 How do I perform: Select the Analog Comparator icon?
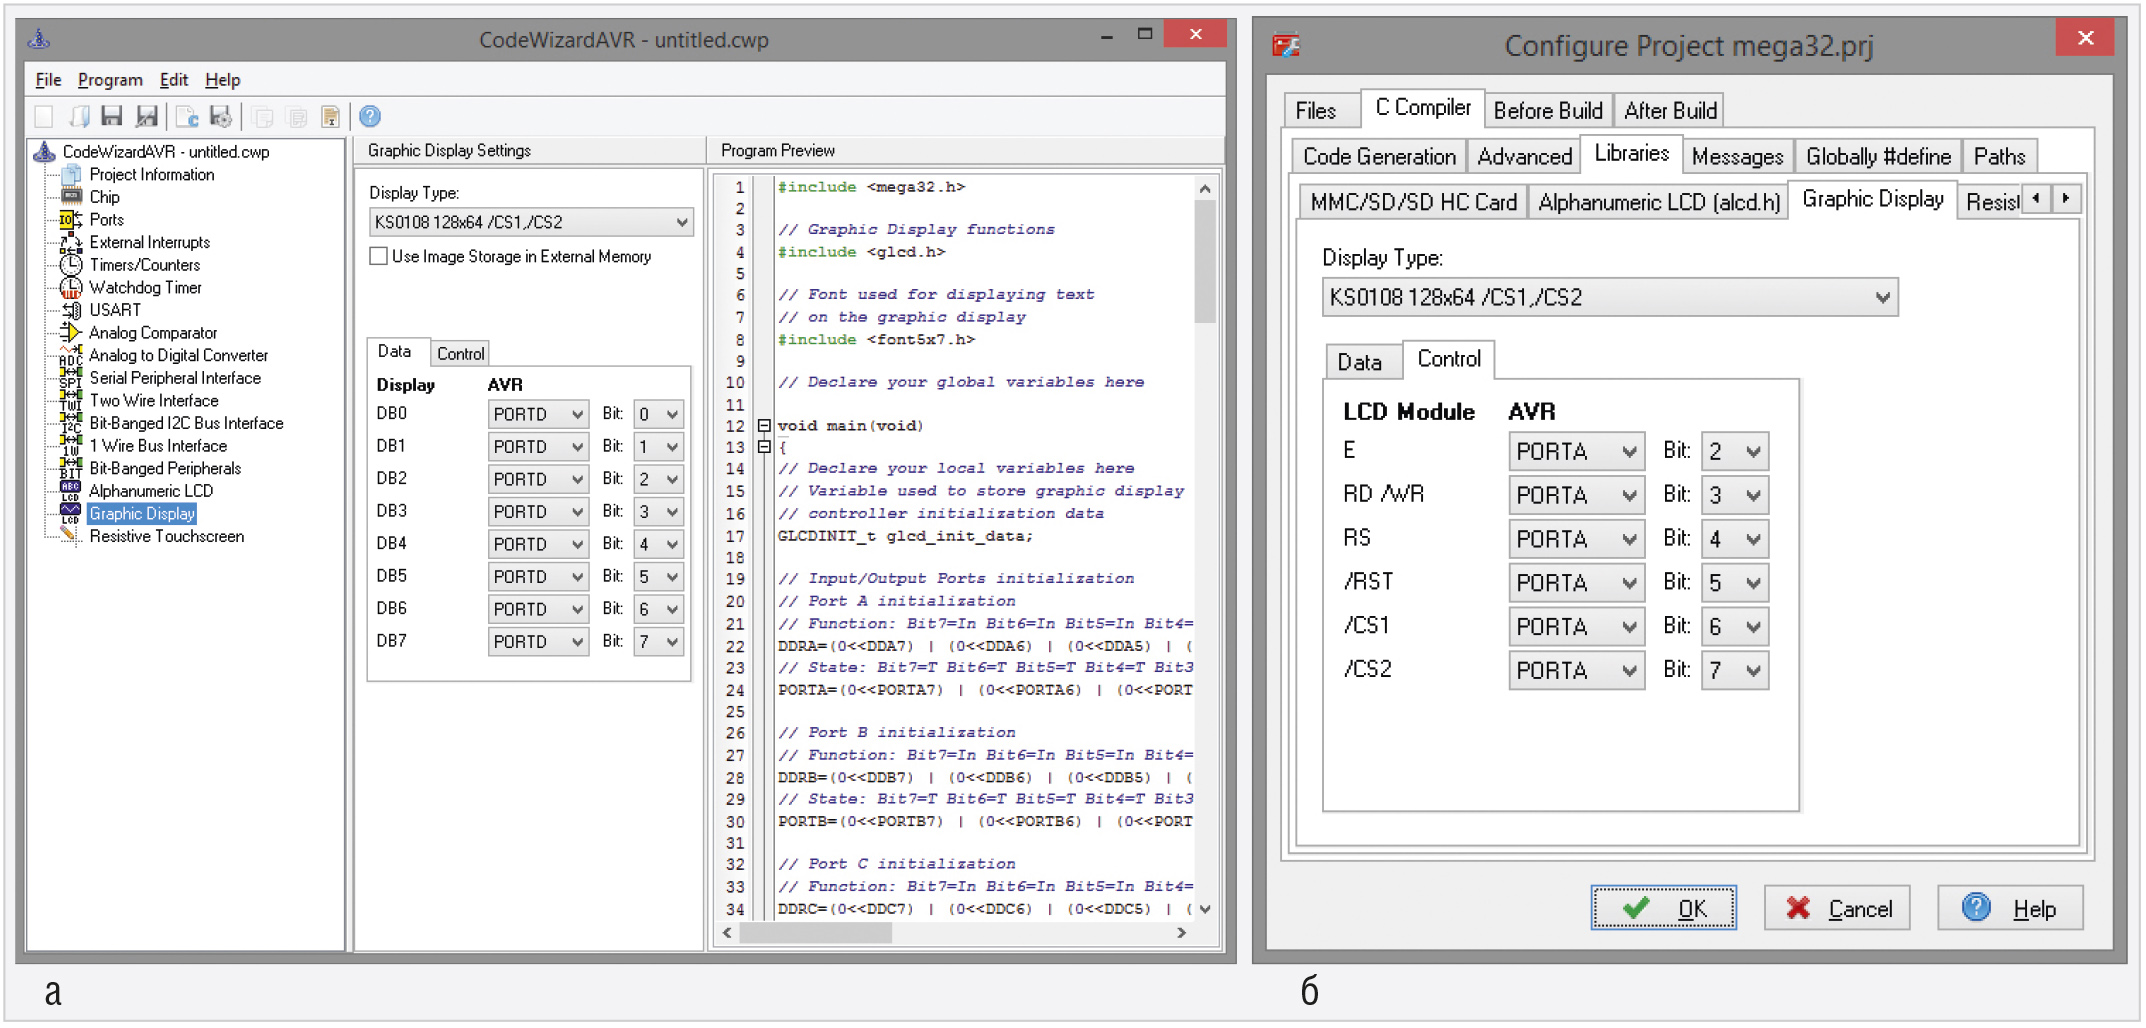(70, 332)
